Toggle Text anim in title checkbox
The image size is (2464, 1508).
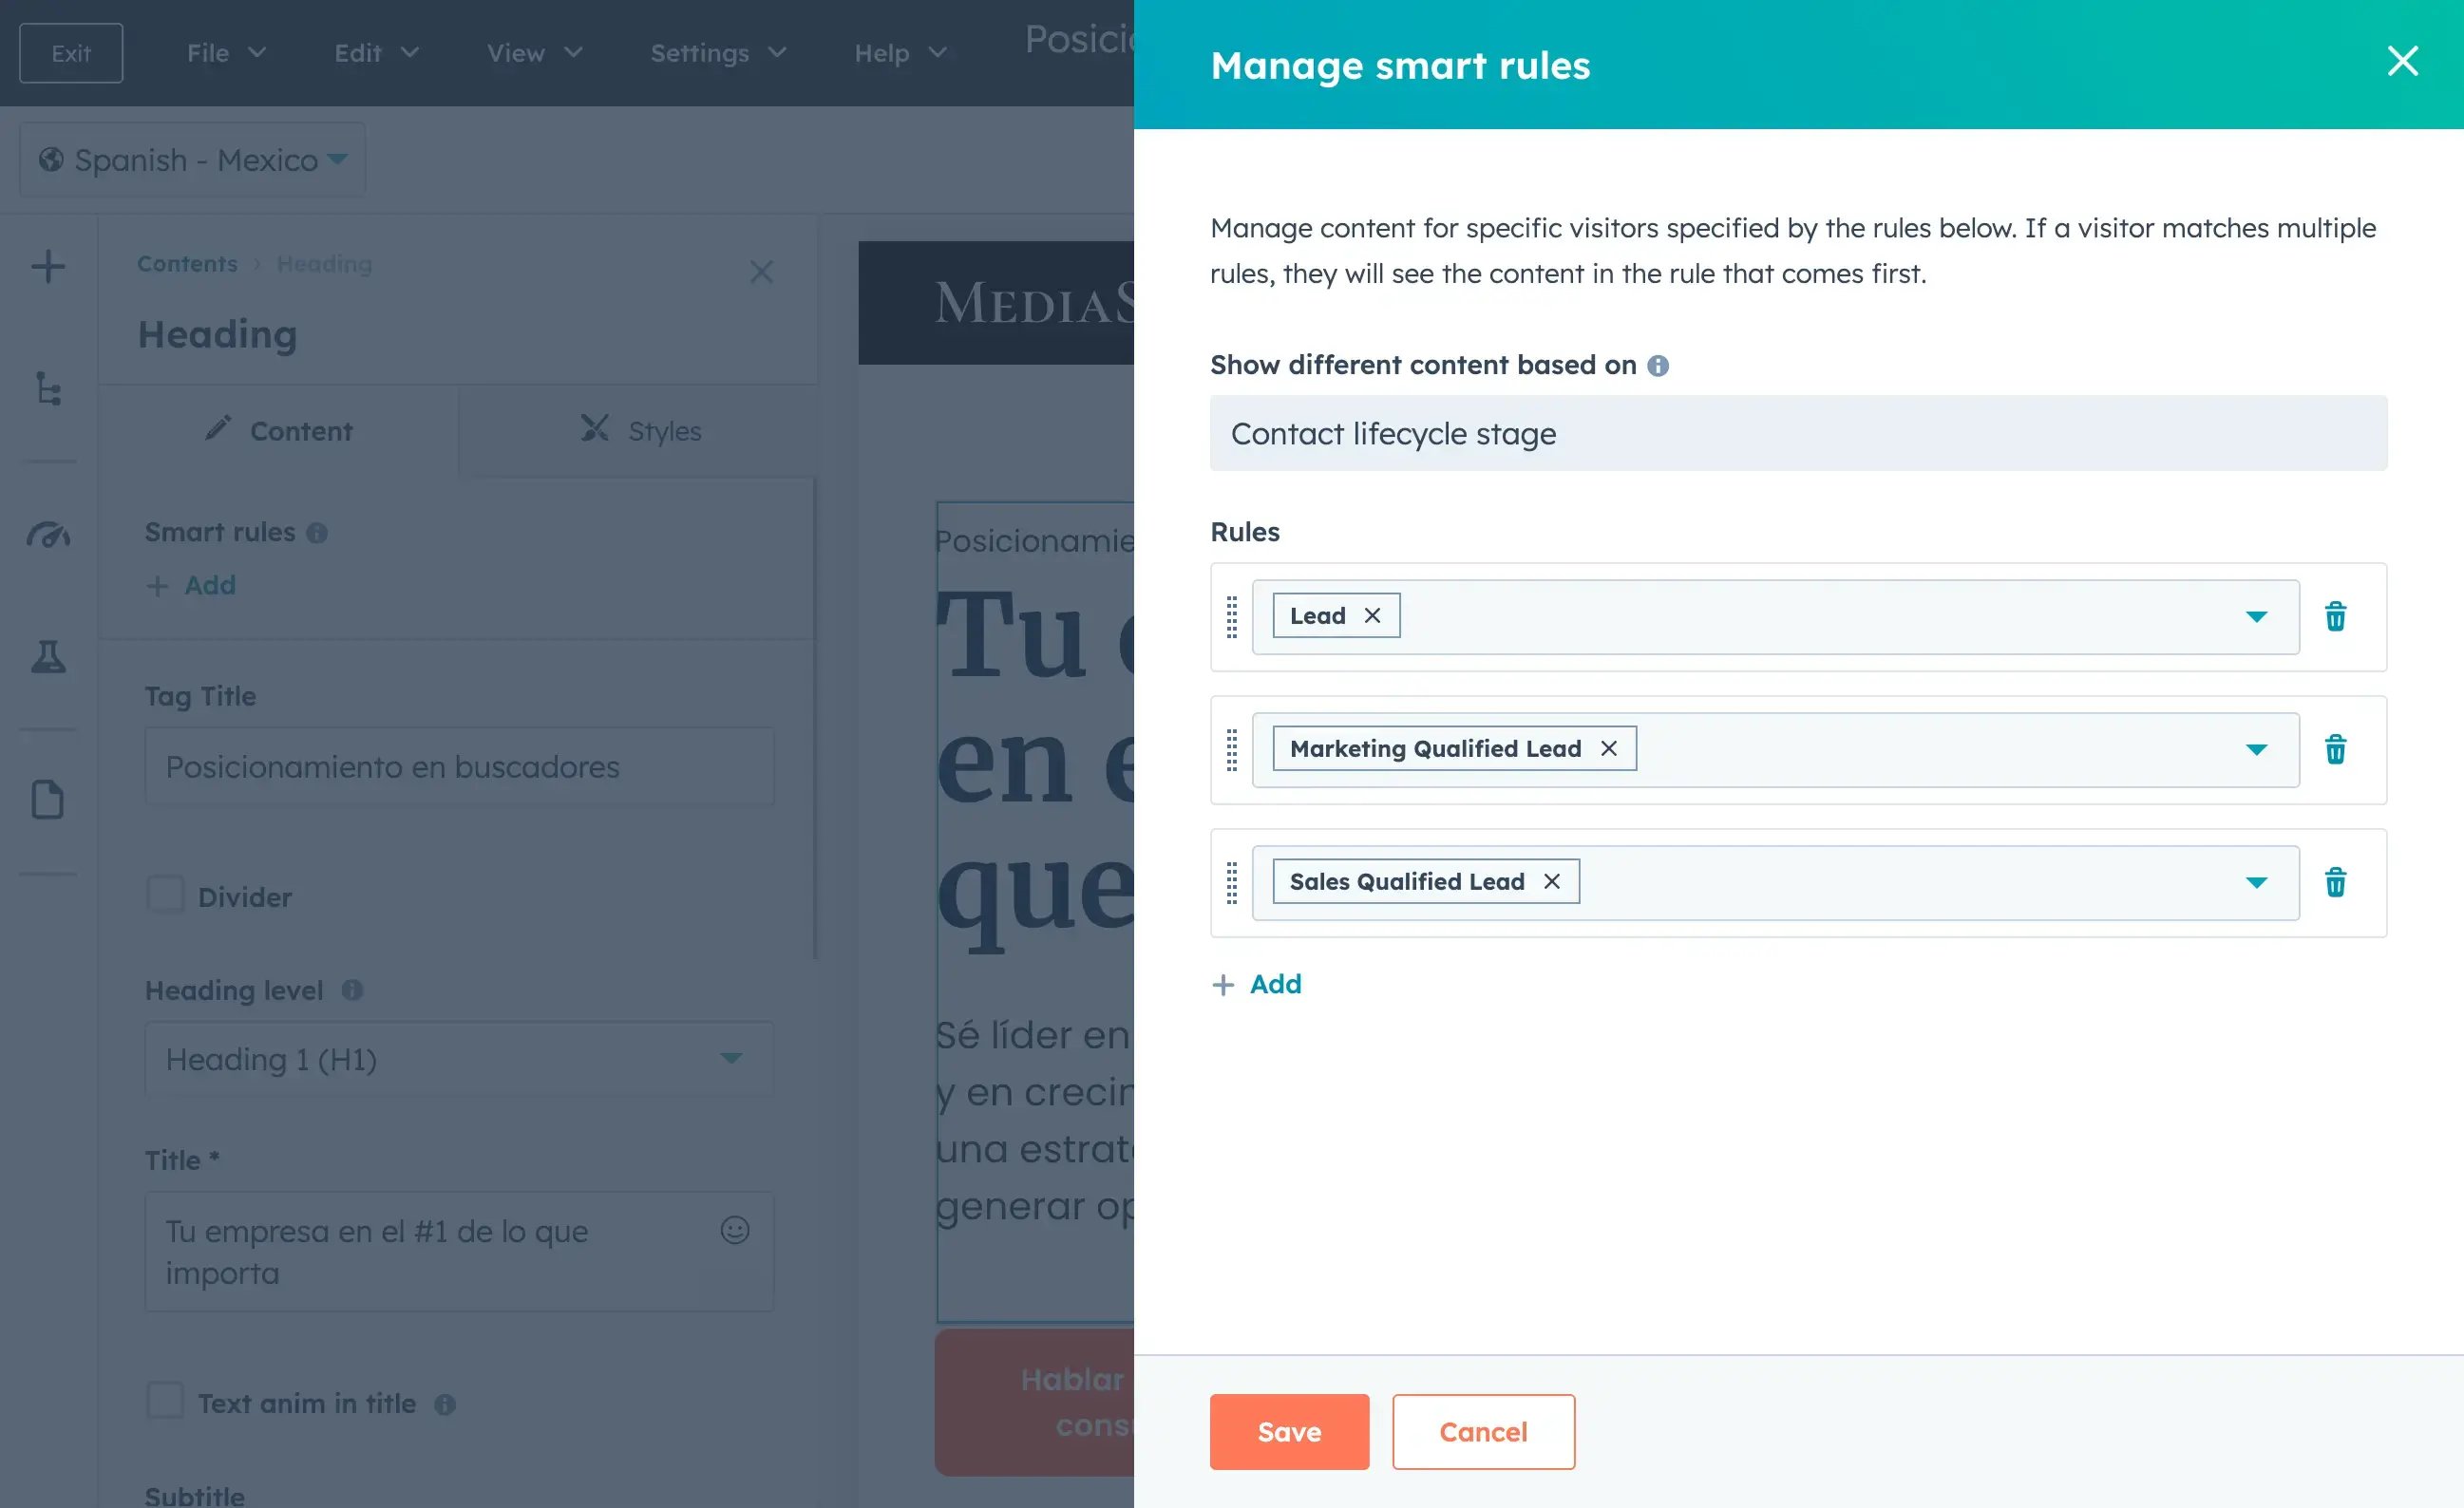[161, 1403]
